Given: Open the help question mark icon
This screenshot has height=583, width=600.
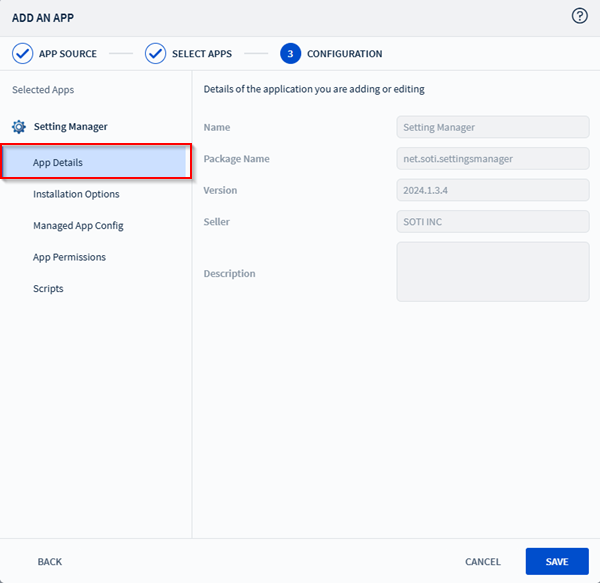Looking at the screenshot, I should point(579,16).
